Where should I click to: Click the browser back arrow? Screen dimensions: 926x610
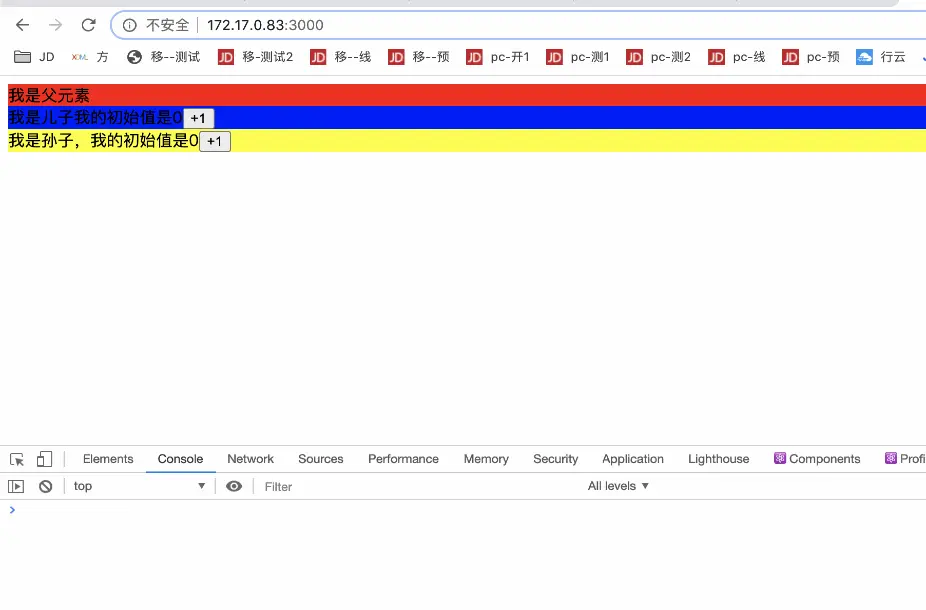pos(22,25)
